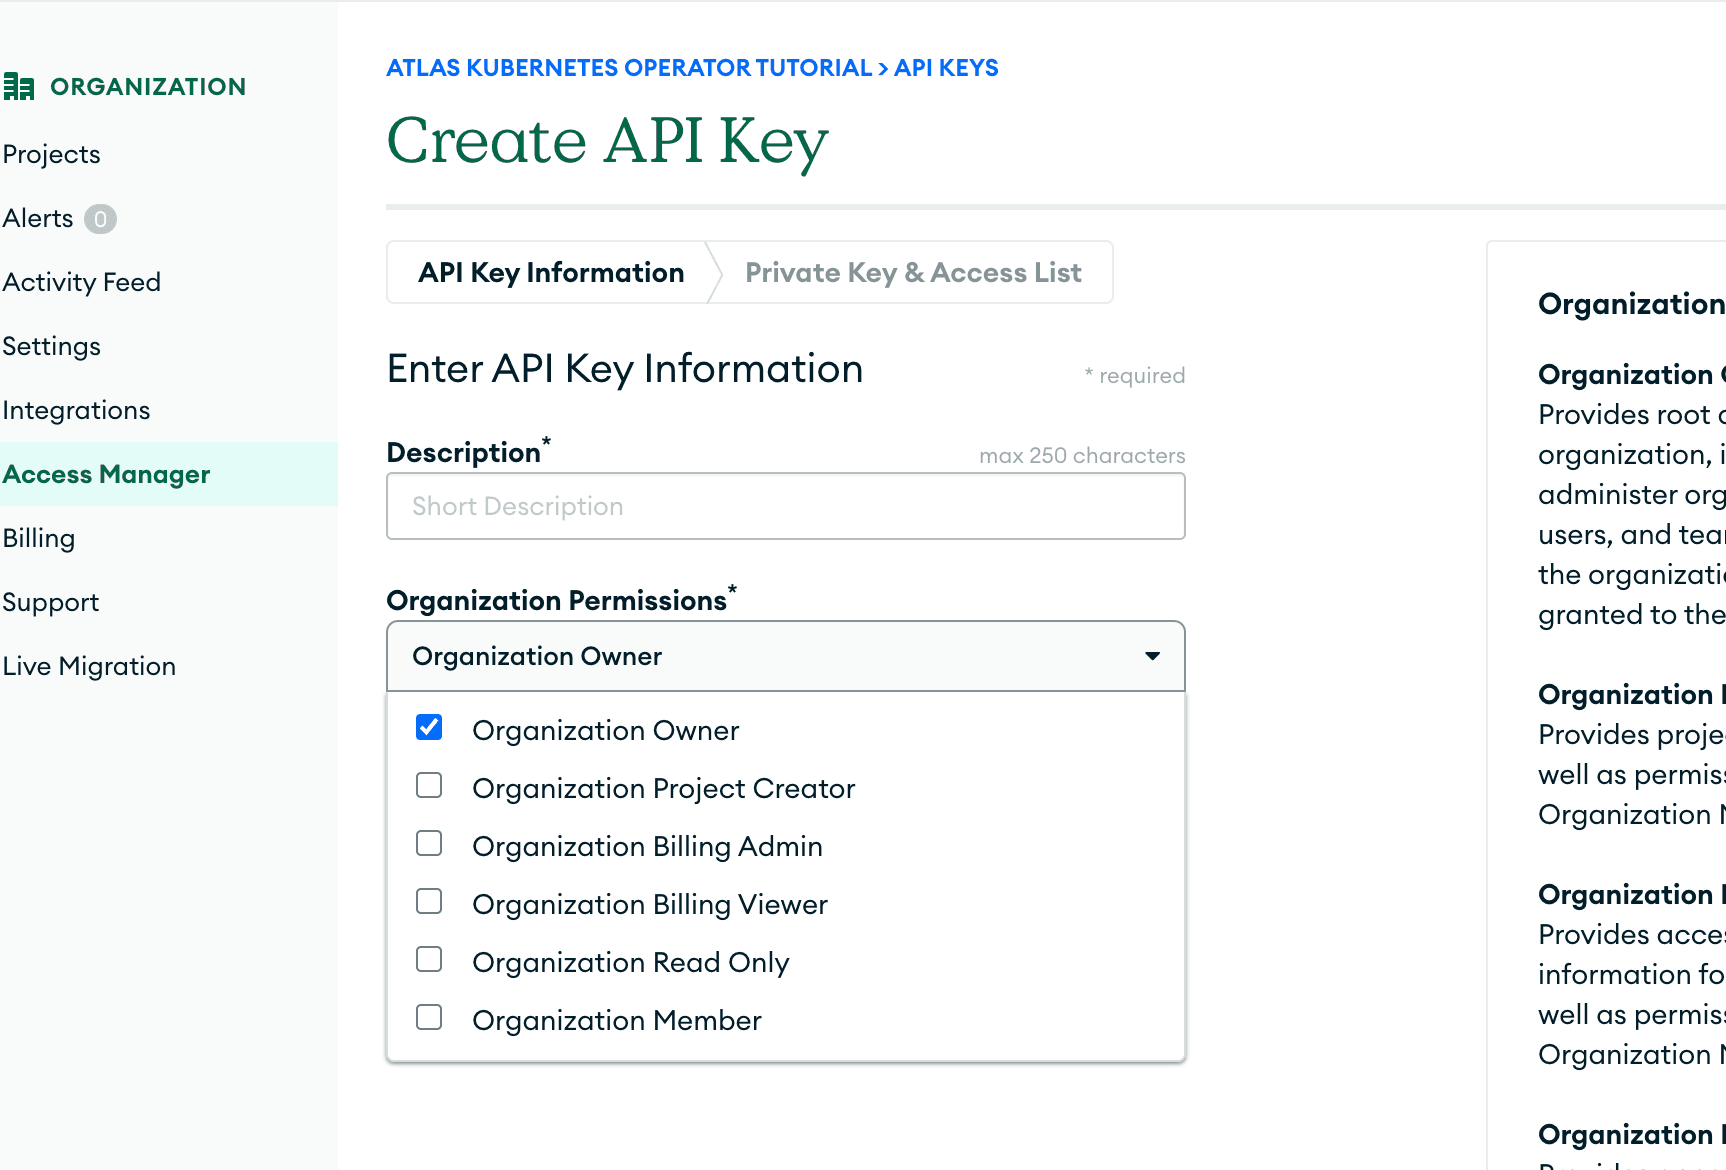Collapse the Organization Permissions dropdown
The image size is (1726, 1170).
tap(1152, 656)
